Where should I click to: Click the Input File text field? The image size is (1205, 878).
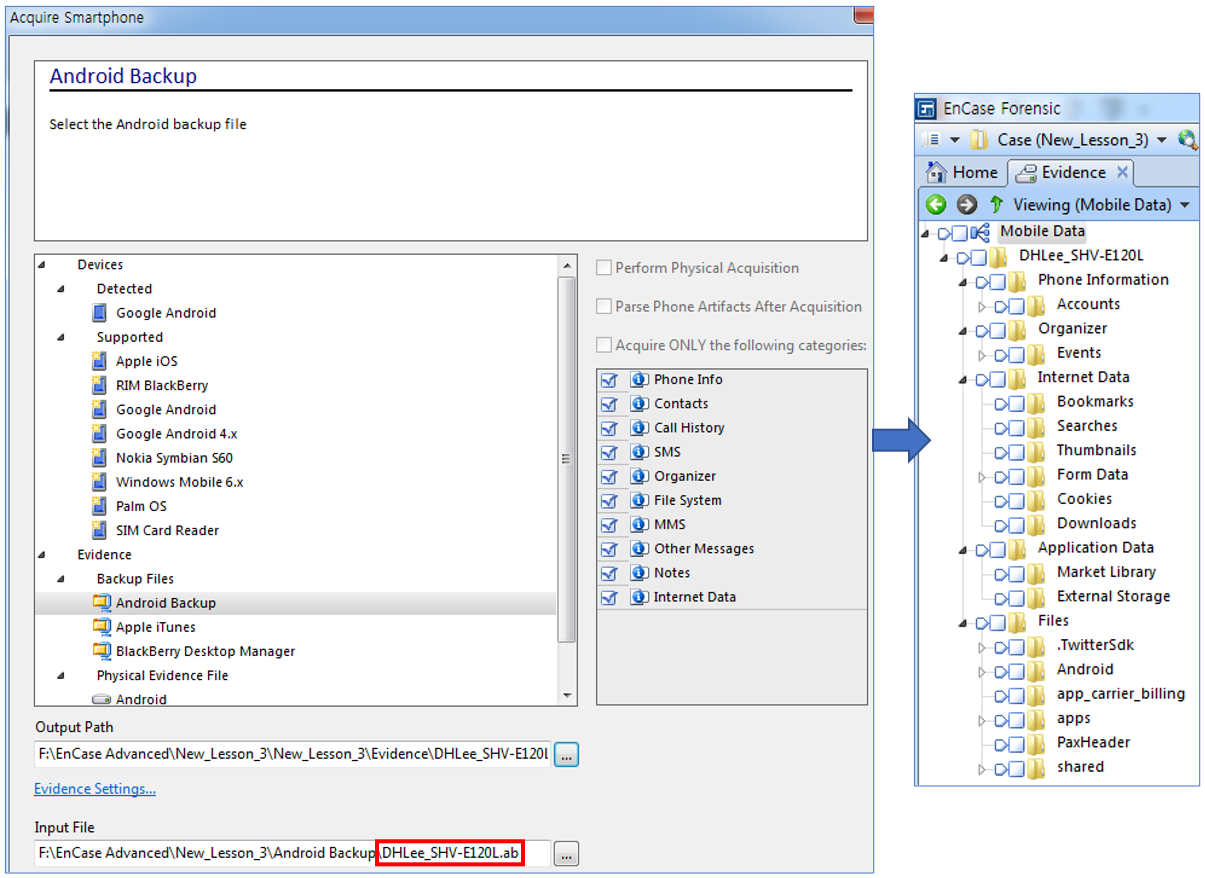(x=293, y=854)
